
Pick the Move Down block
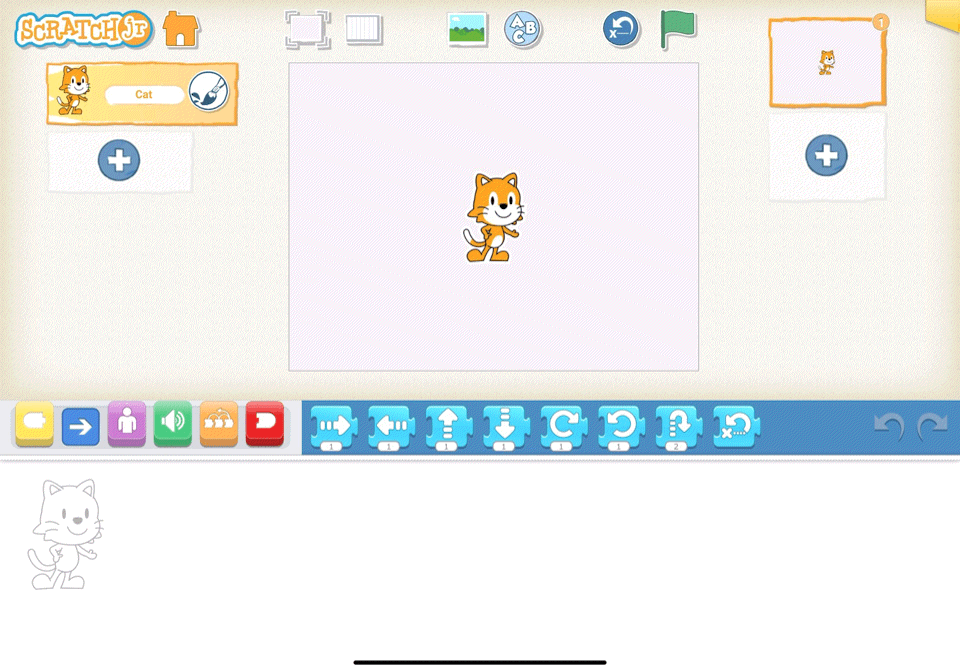[506, 427]
